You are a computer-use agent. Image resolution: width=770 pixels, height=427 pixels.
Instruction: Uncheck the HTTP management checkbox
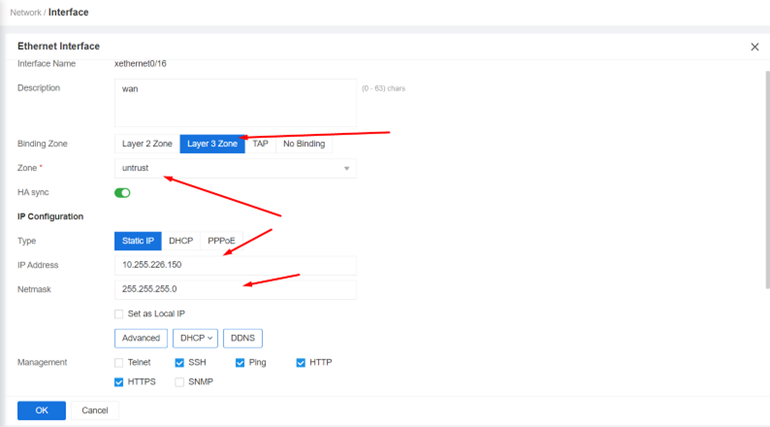(301, 363)
